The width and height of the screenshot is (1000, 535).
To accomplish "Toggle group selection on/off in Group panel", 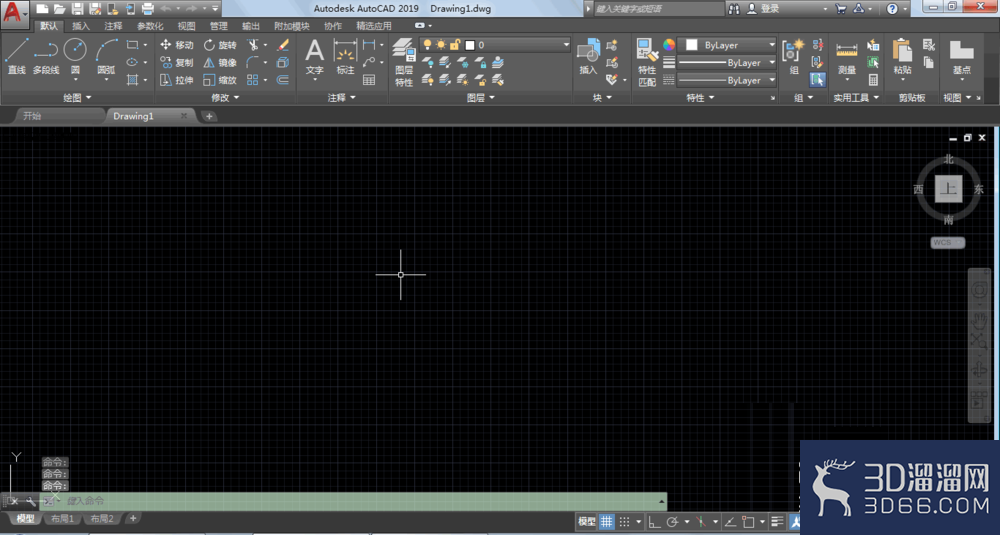I will coord(817,80).
